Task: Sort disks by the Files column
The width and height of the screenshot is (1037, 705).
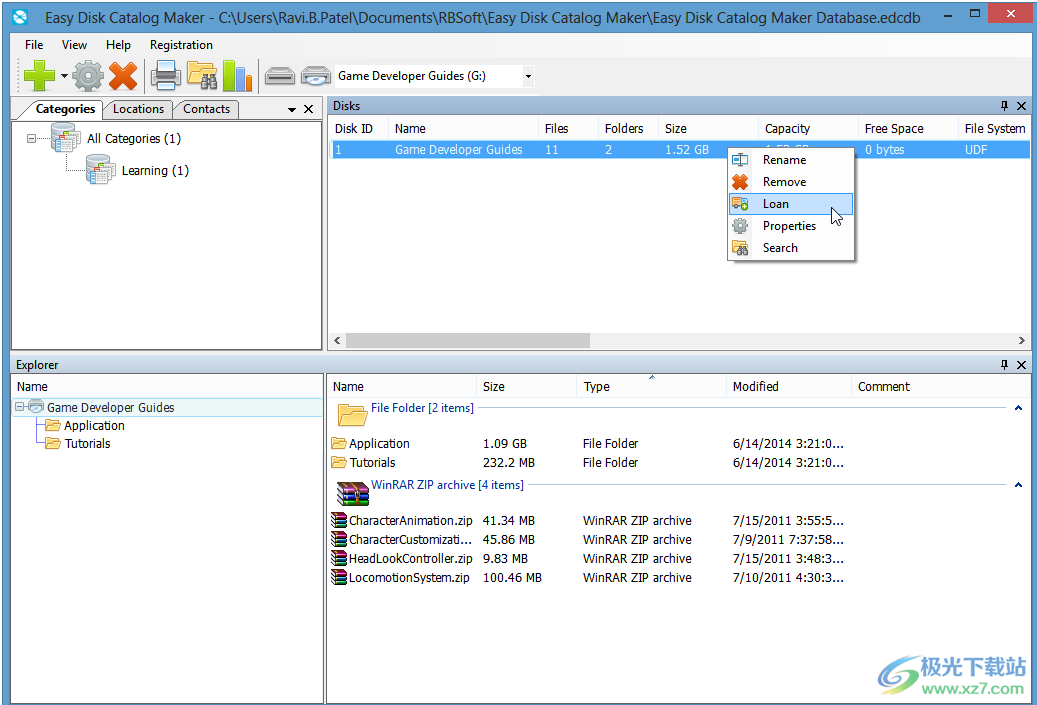Action: (x=568, y=128)
